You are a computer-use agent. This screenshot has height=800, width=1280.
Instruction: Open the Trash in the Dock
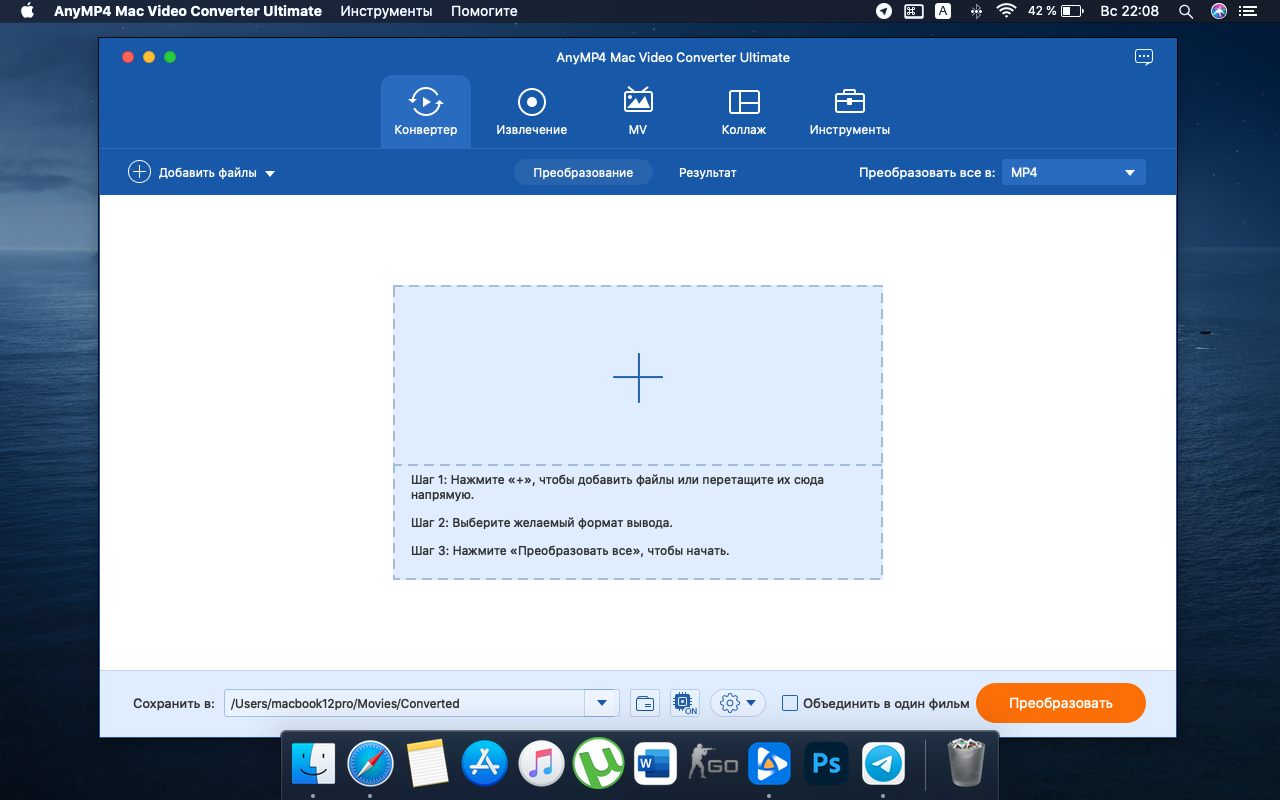(x=967, y=765)
